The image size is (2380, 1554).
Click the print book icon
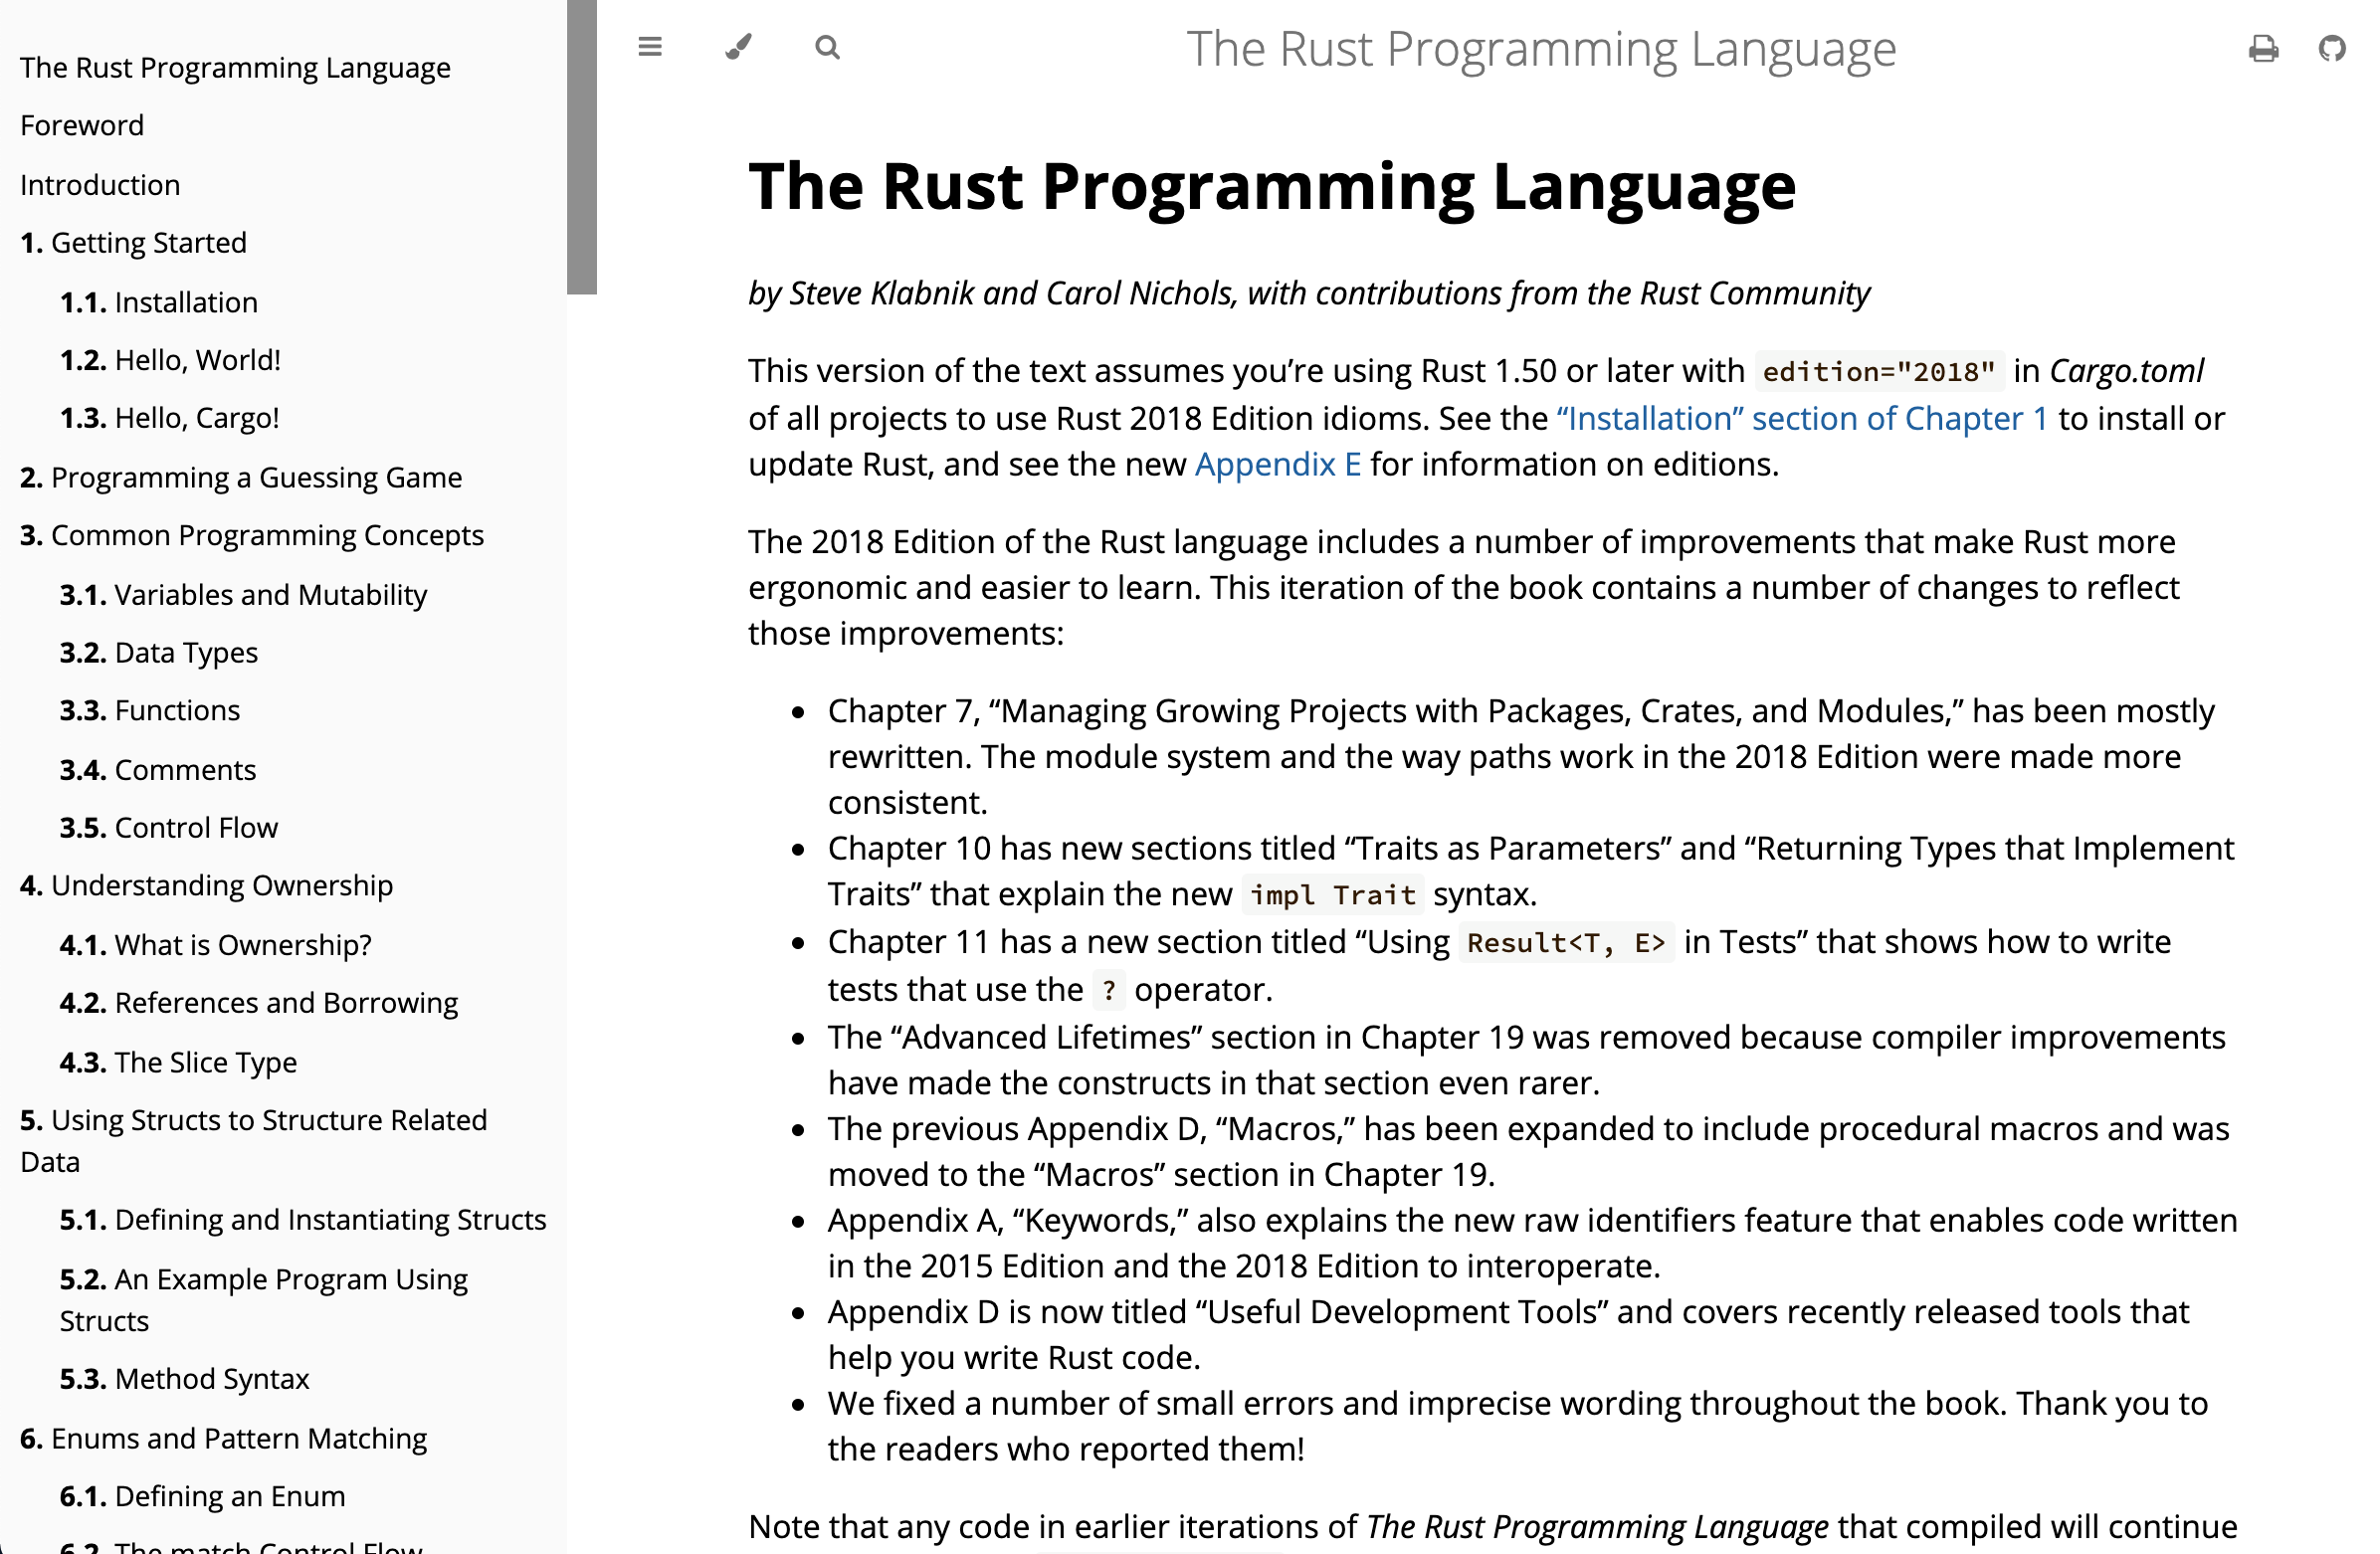click(x=2264, y=48)
